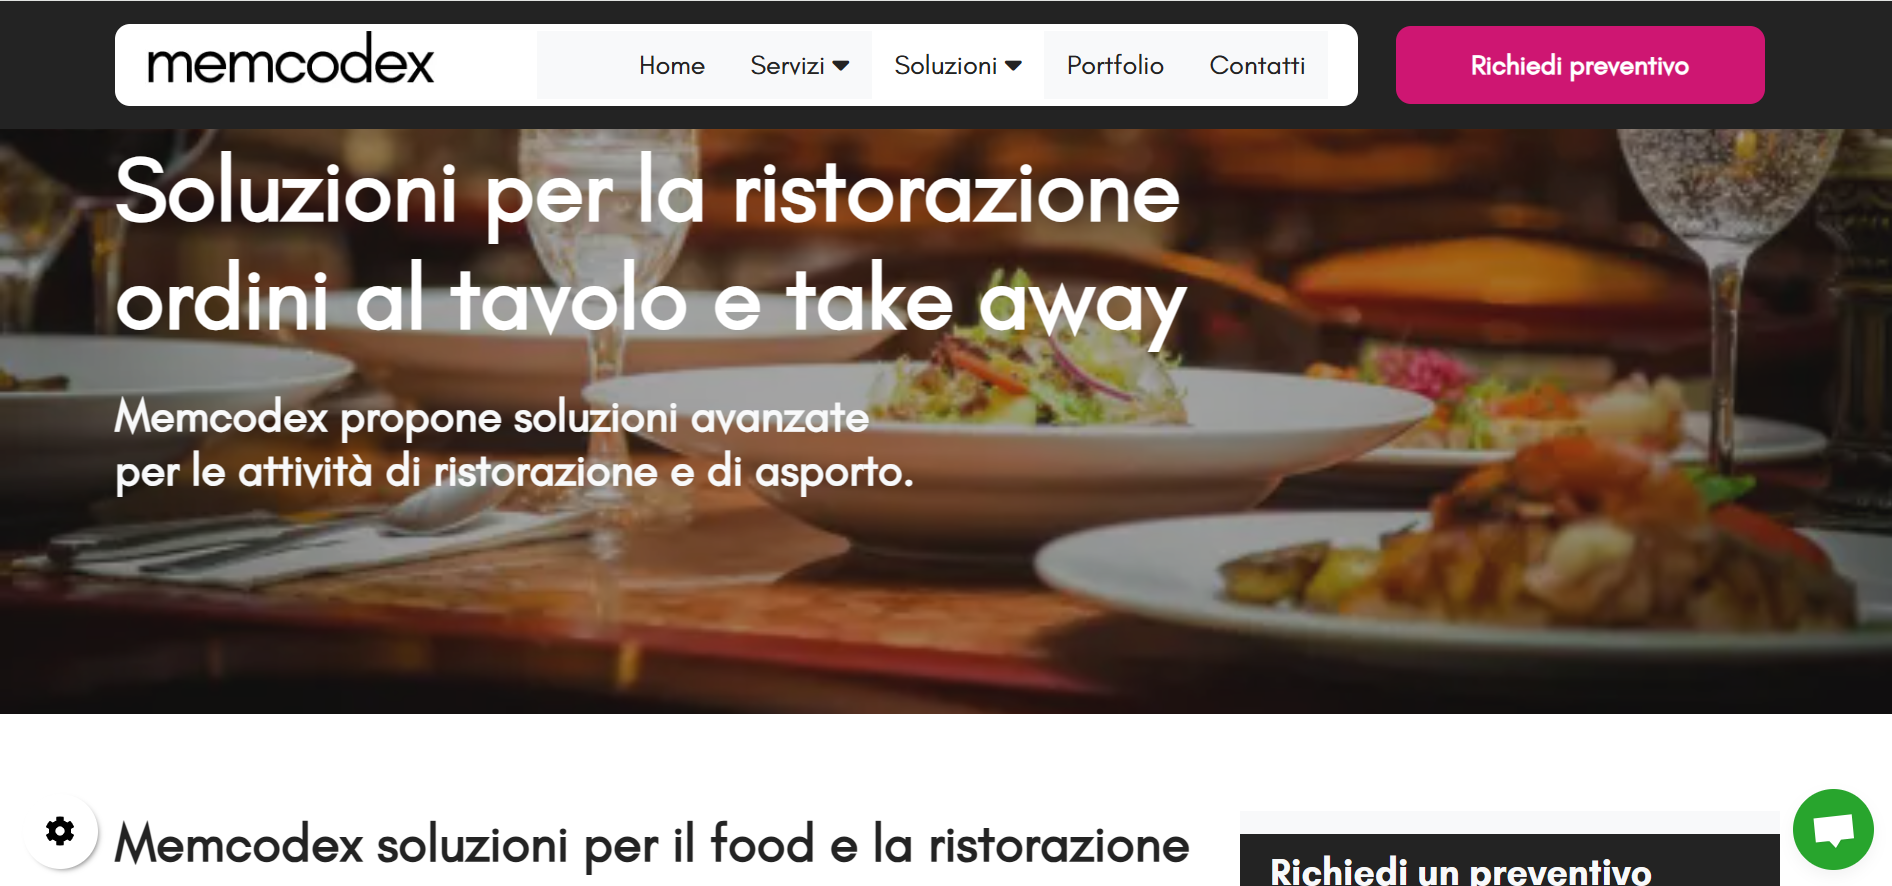Click the hero subtitle about Memcodex solutions

pos(514,445)
